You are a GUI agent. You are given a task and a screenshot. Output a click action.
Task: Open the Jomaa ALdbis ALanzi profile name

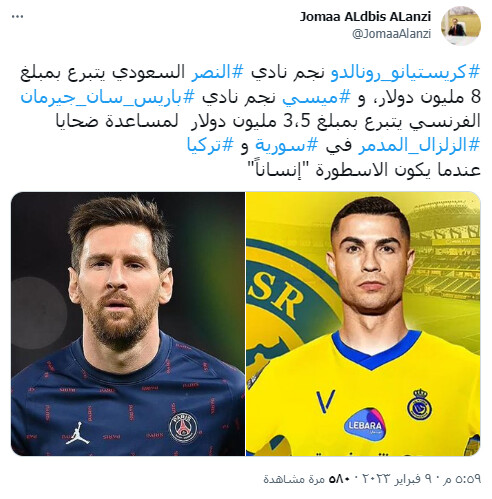(x=365, y=16)
